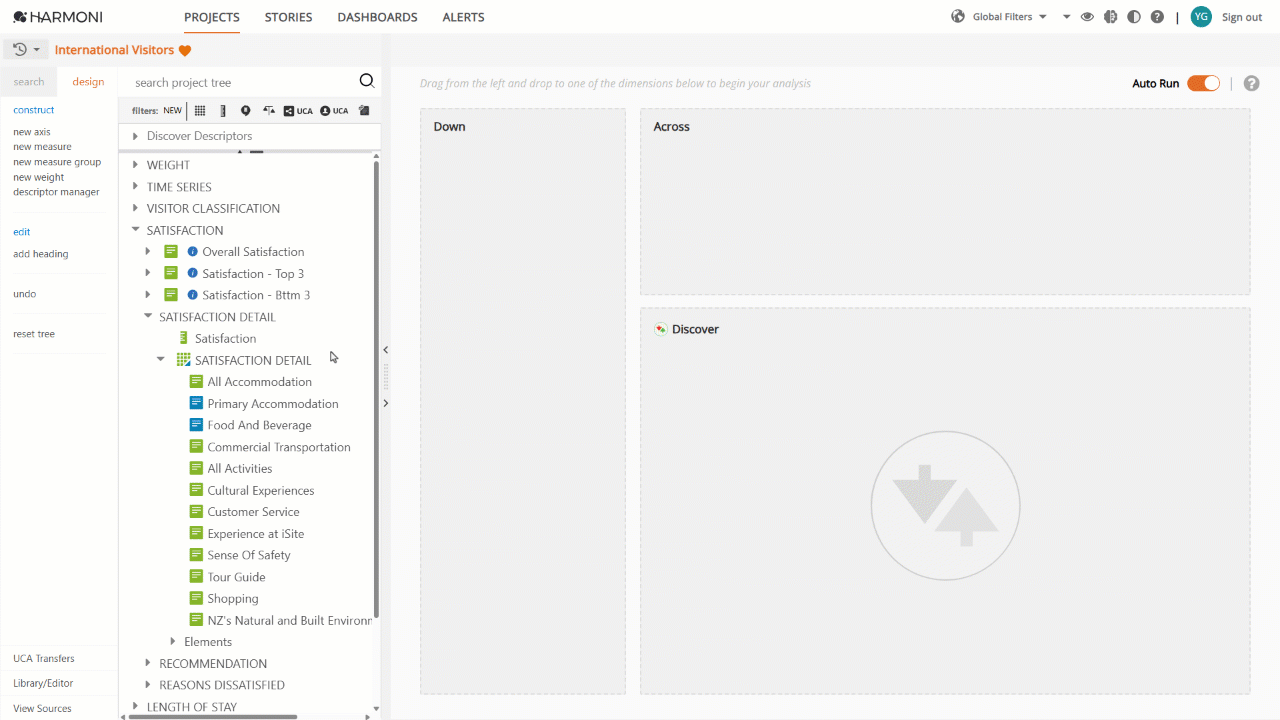Viewport: 1280px width, 720px height.
Task: Click the project tree vertical scrollbar
Action: pos(376,388)
